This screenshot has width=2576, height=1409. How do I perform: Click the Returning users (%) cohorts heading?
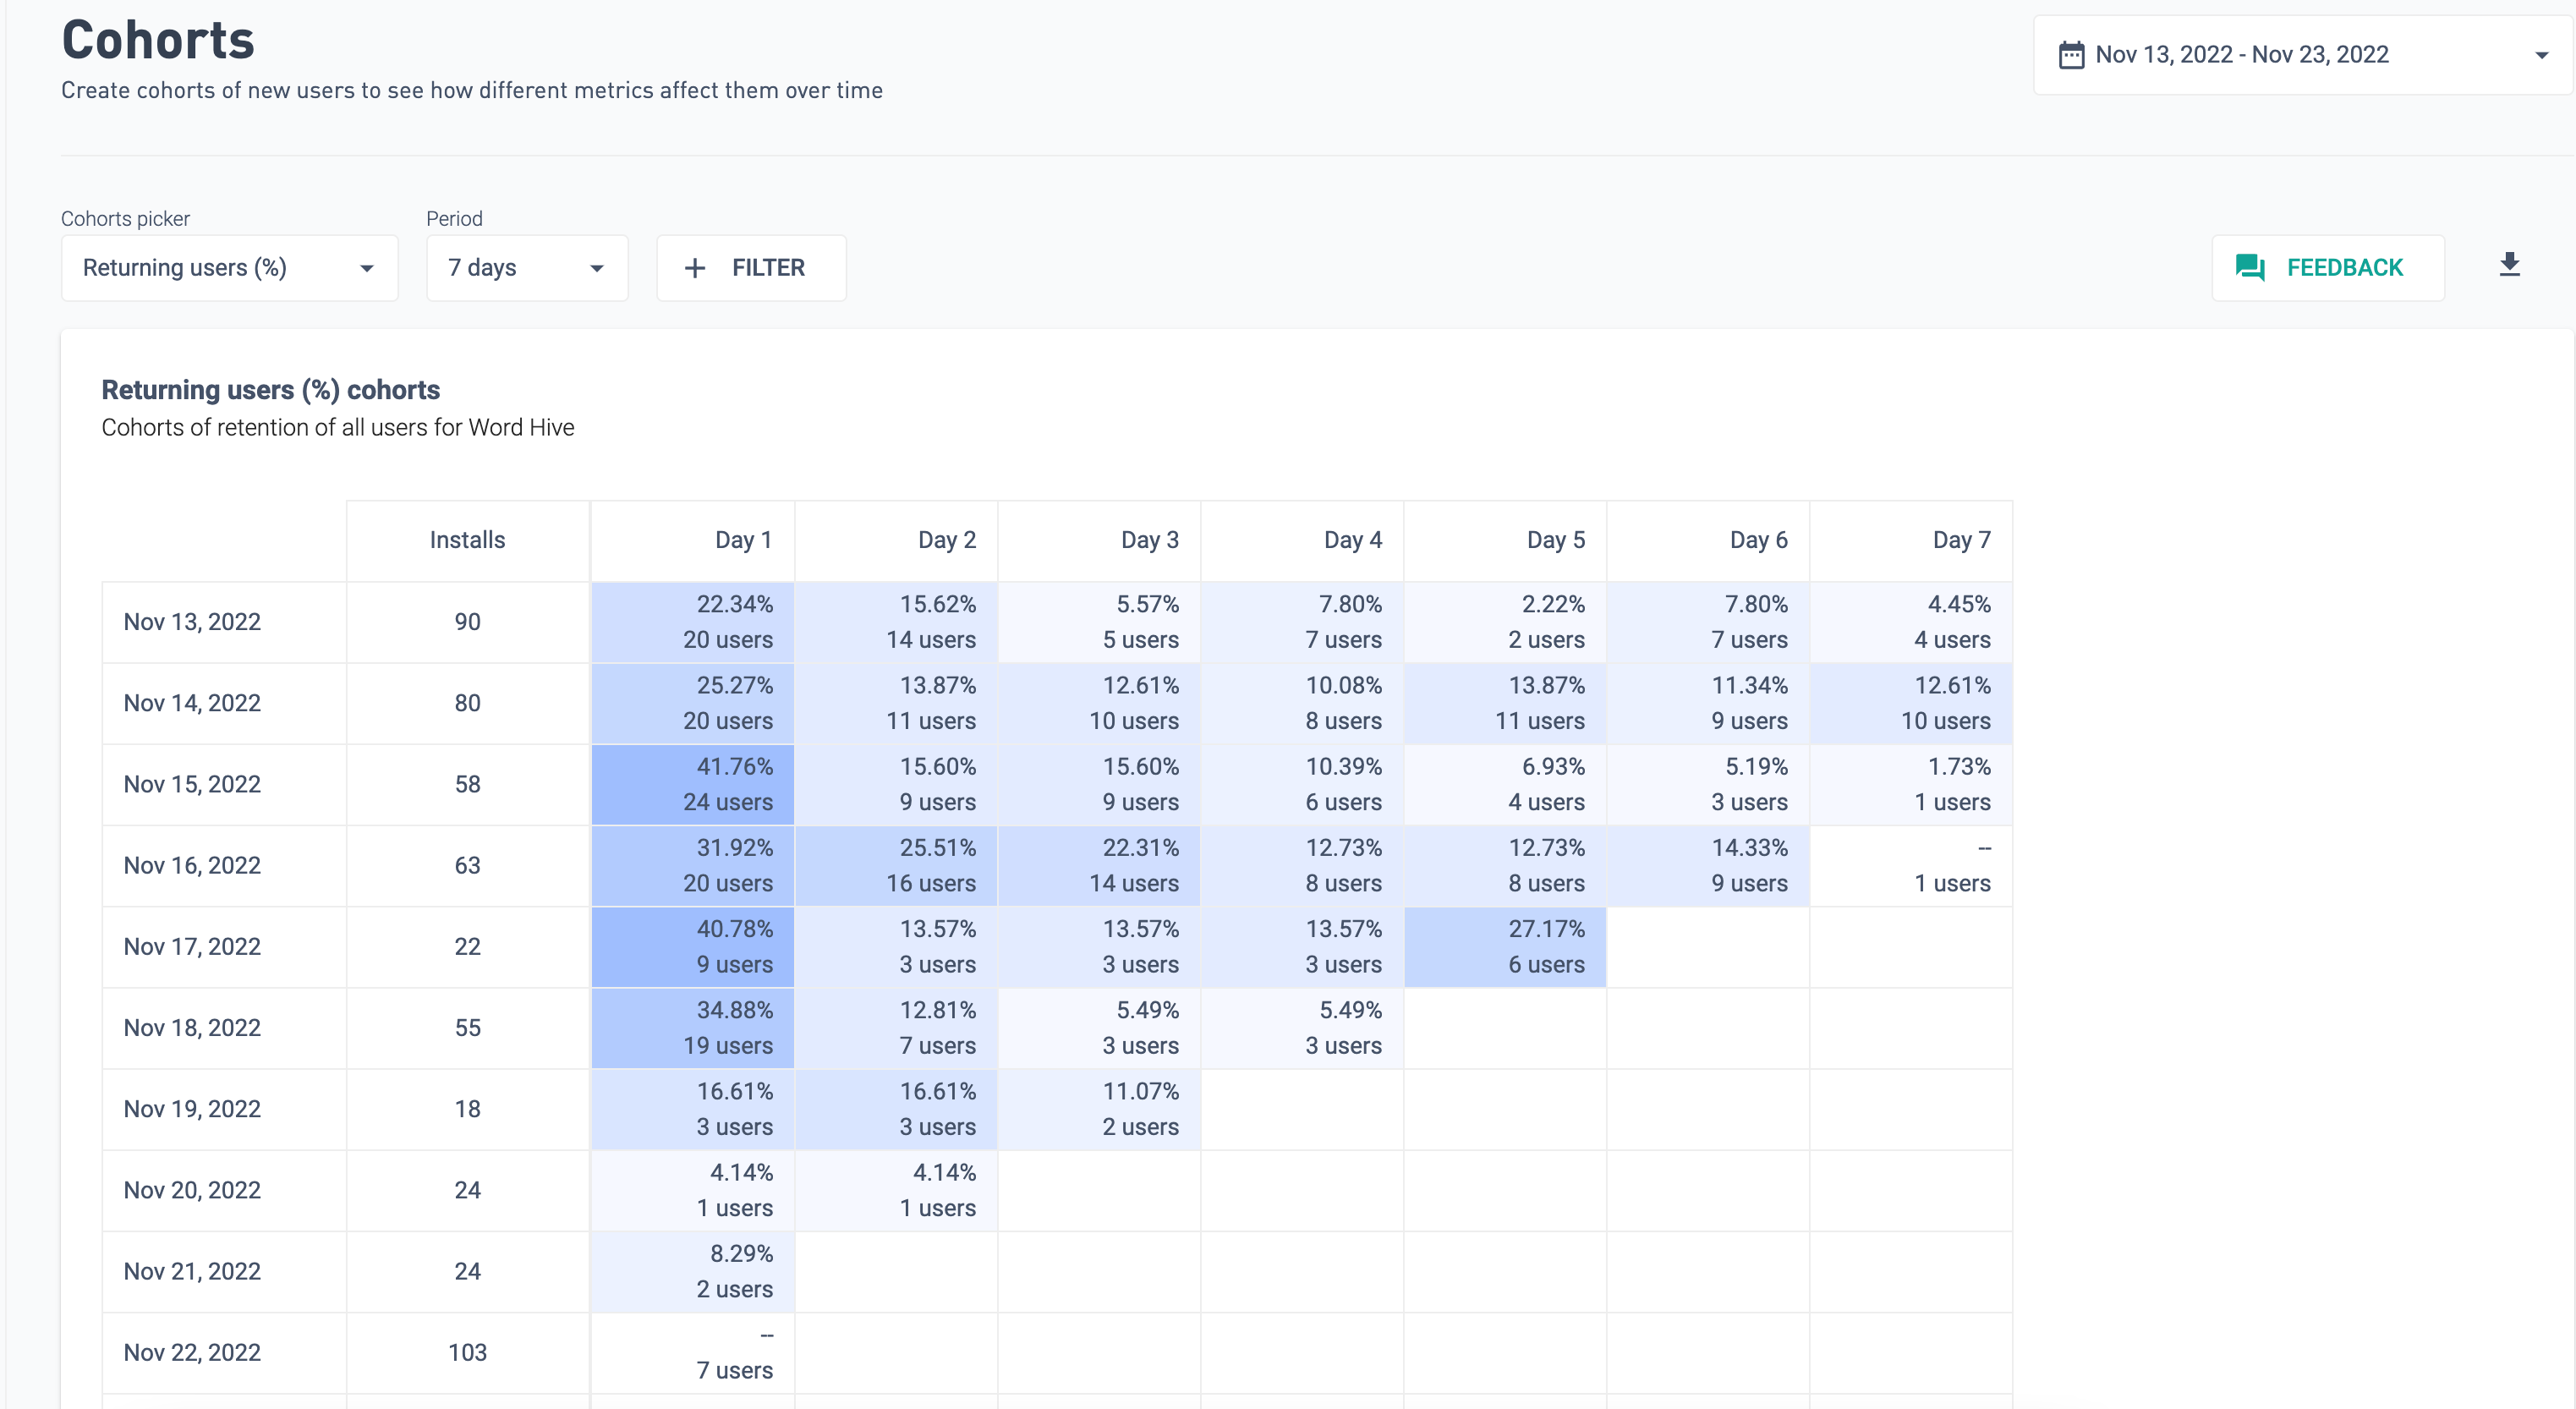[x=271, y=390]
